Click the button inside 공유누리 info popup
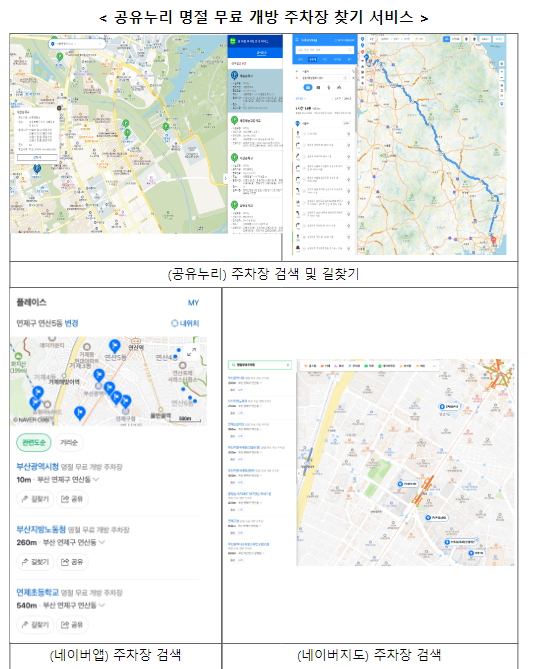Screen dimensions: 539x669 [37, 157]
